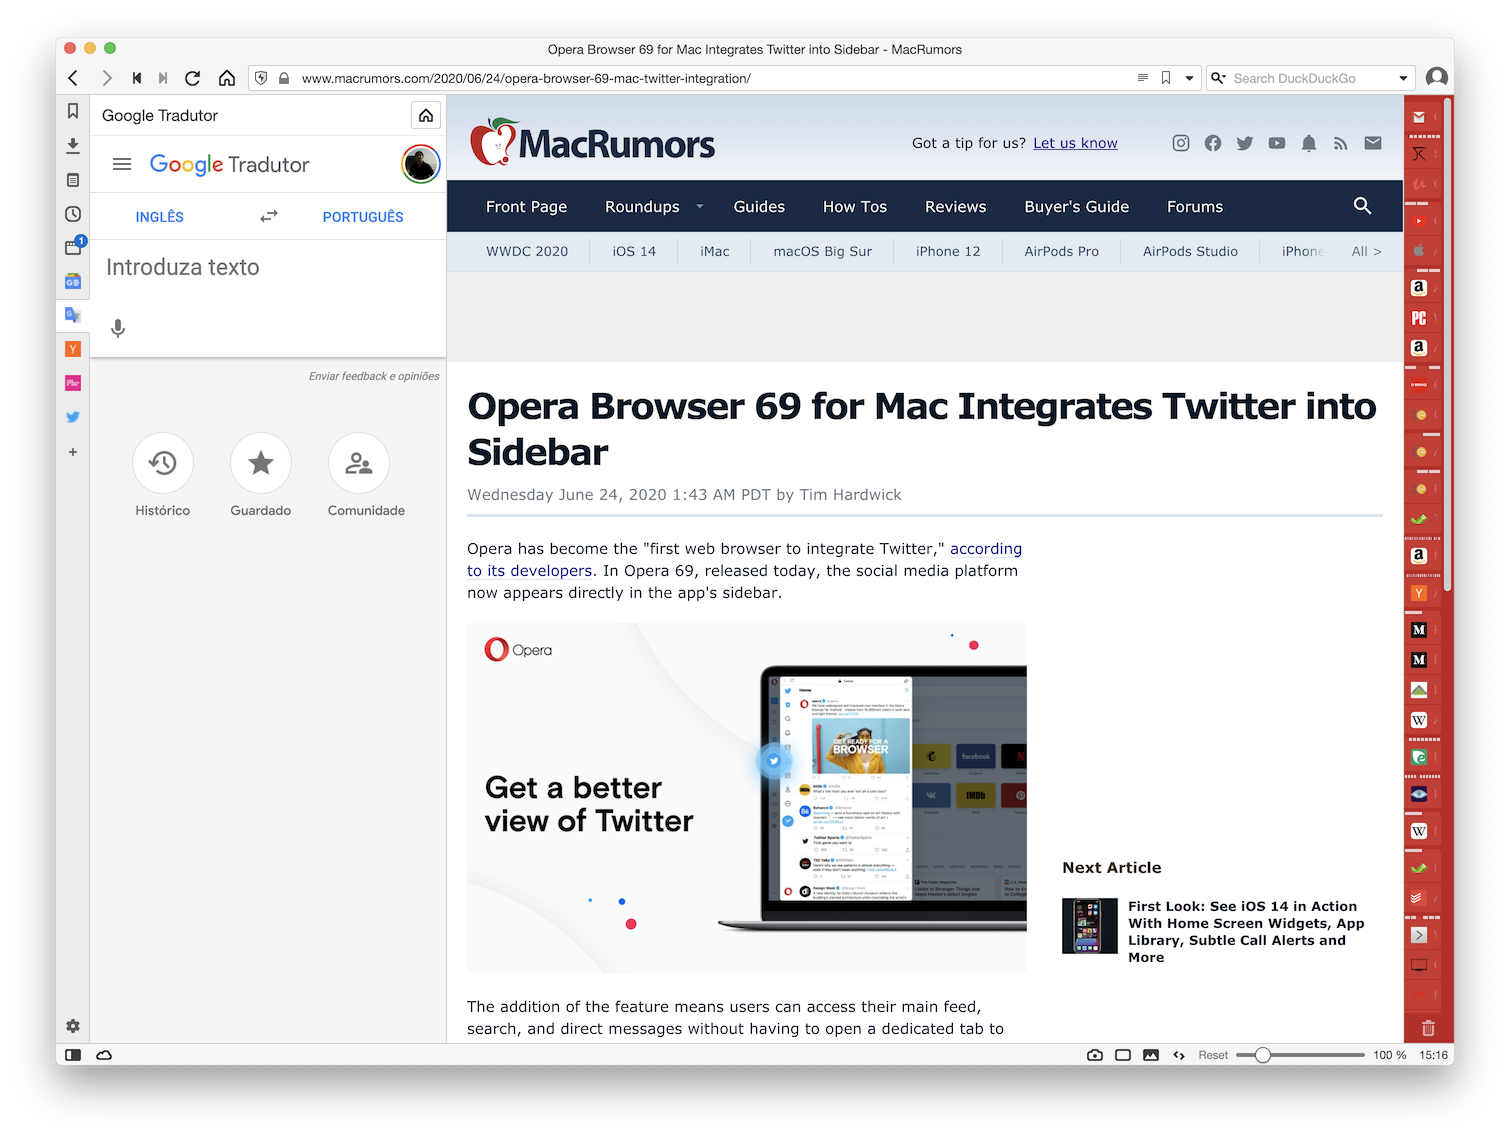Select the Google Translate web panel
Image resolution: width=1510 pixels, height=1139 pixels.
[73, 315]
